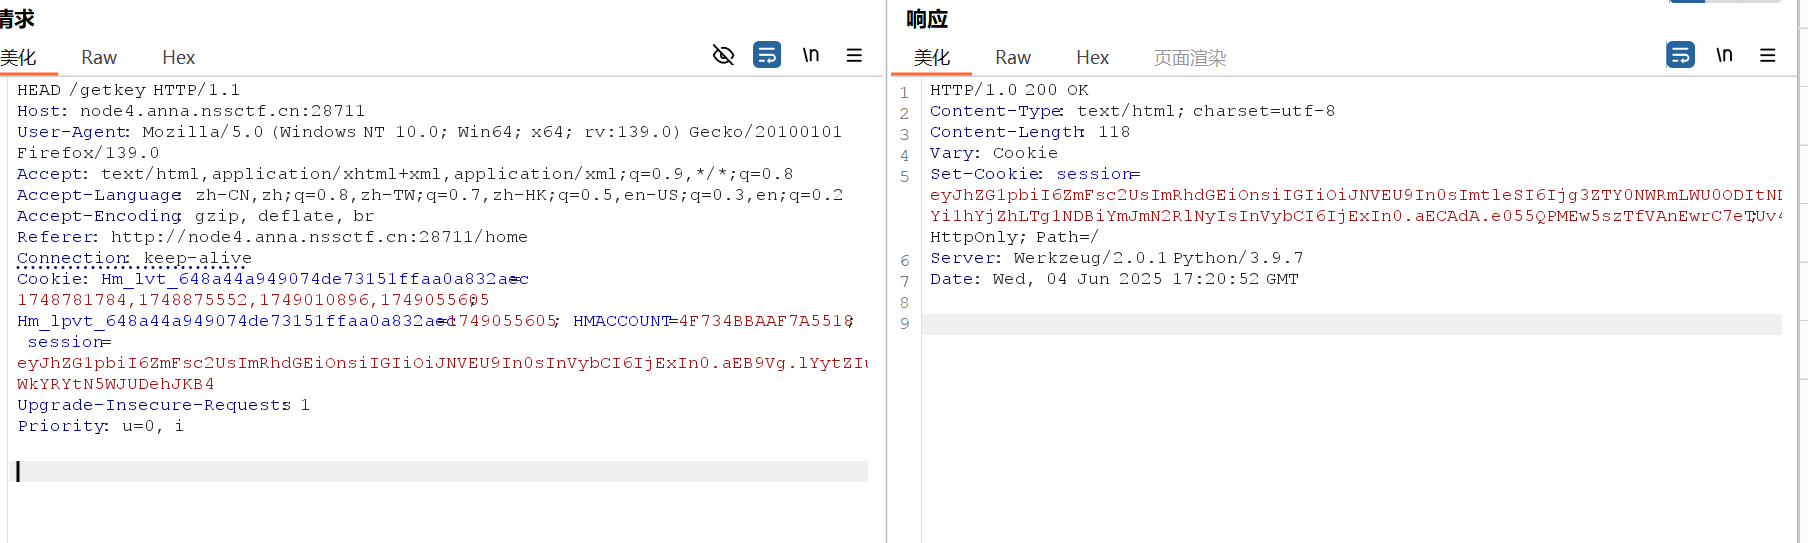Select the response 美化 tab

[x=932, y=58]
